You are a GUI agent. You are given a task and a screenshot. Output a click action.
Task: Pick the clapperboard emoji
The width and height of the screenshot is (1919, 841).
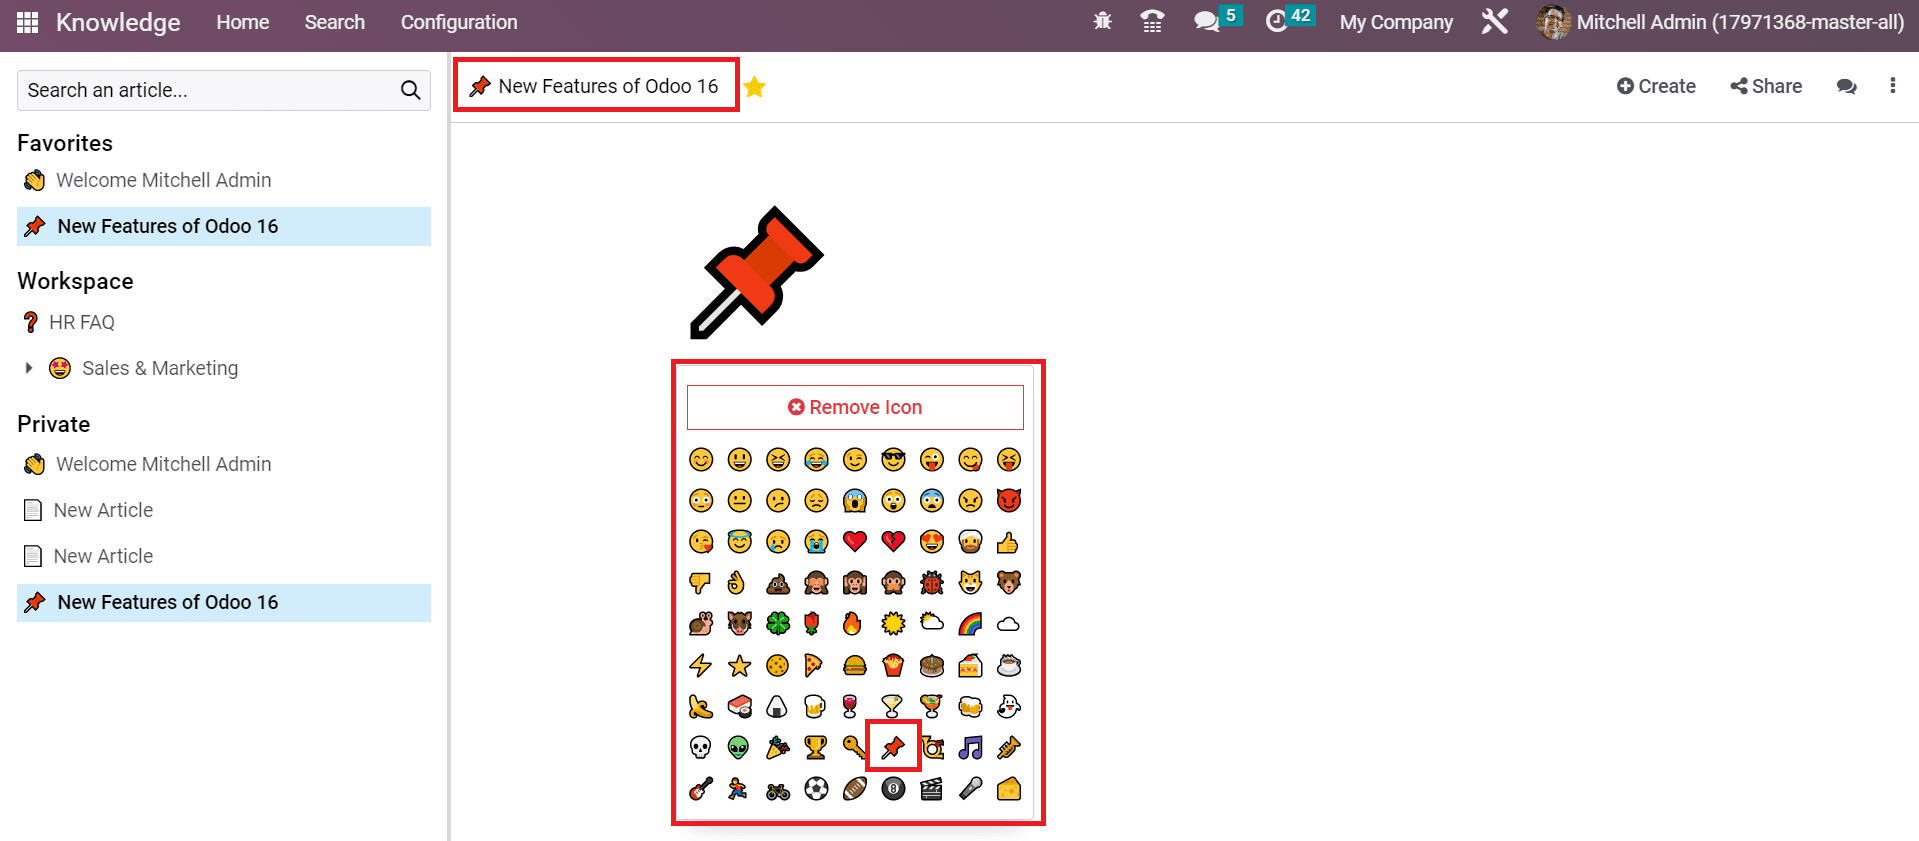pyautogui.click(x=931, y=789)
